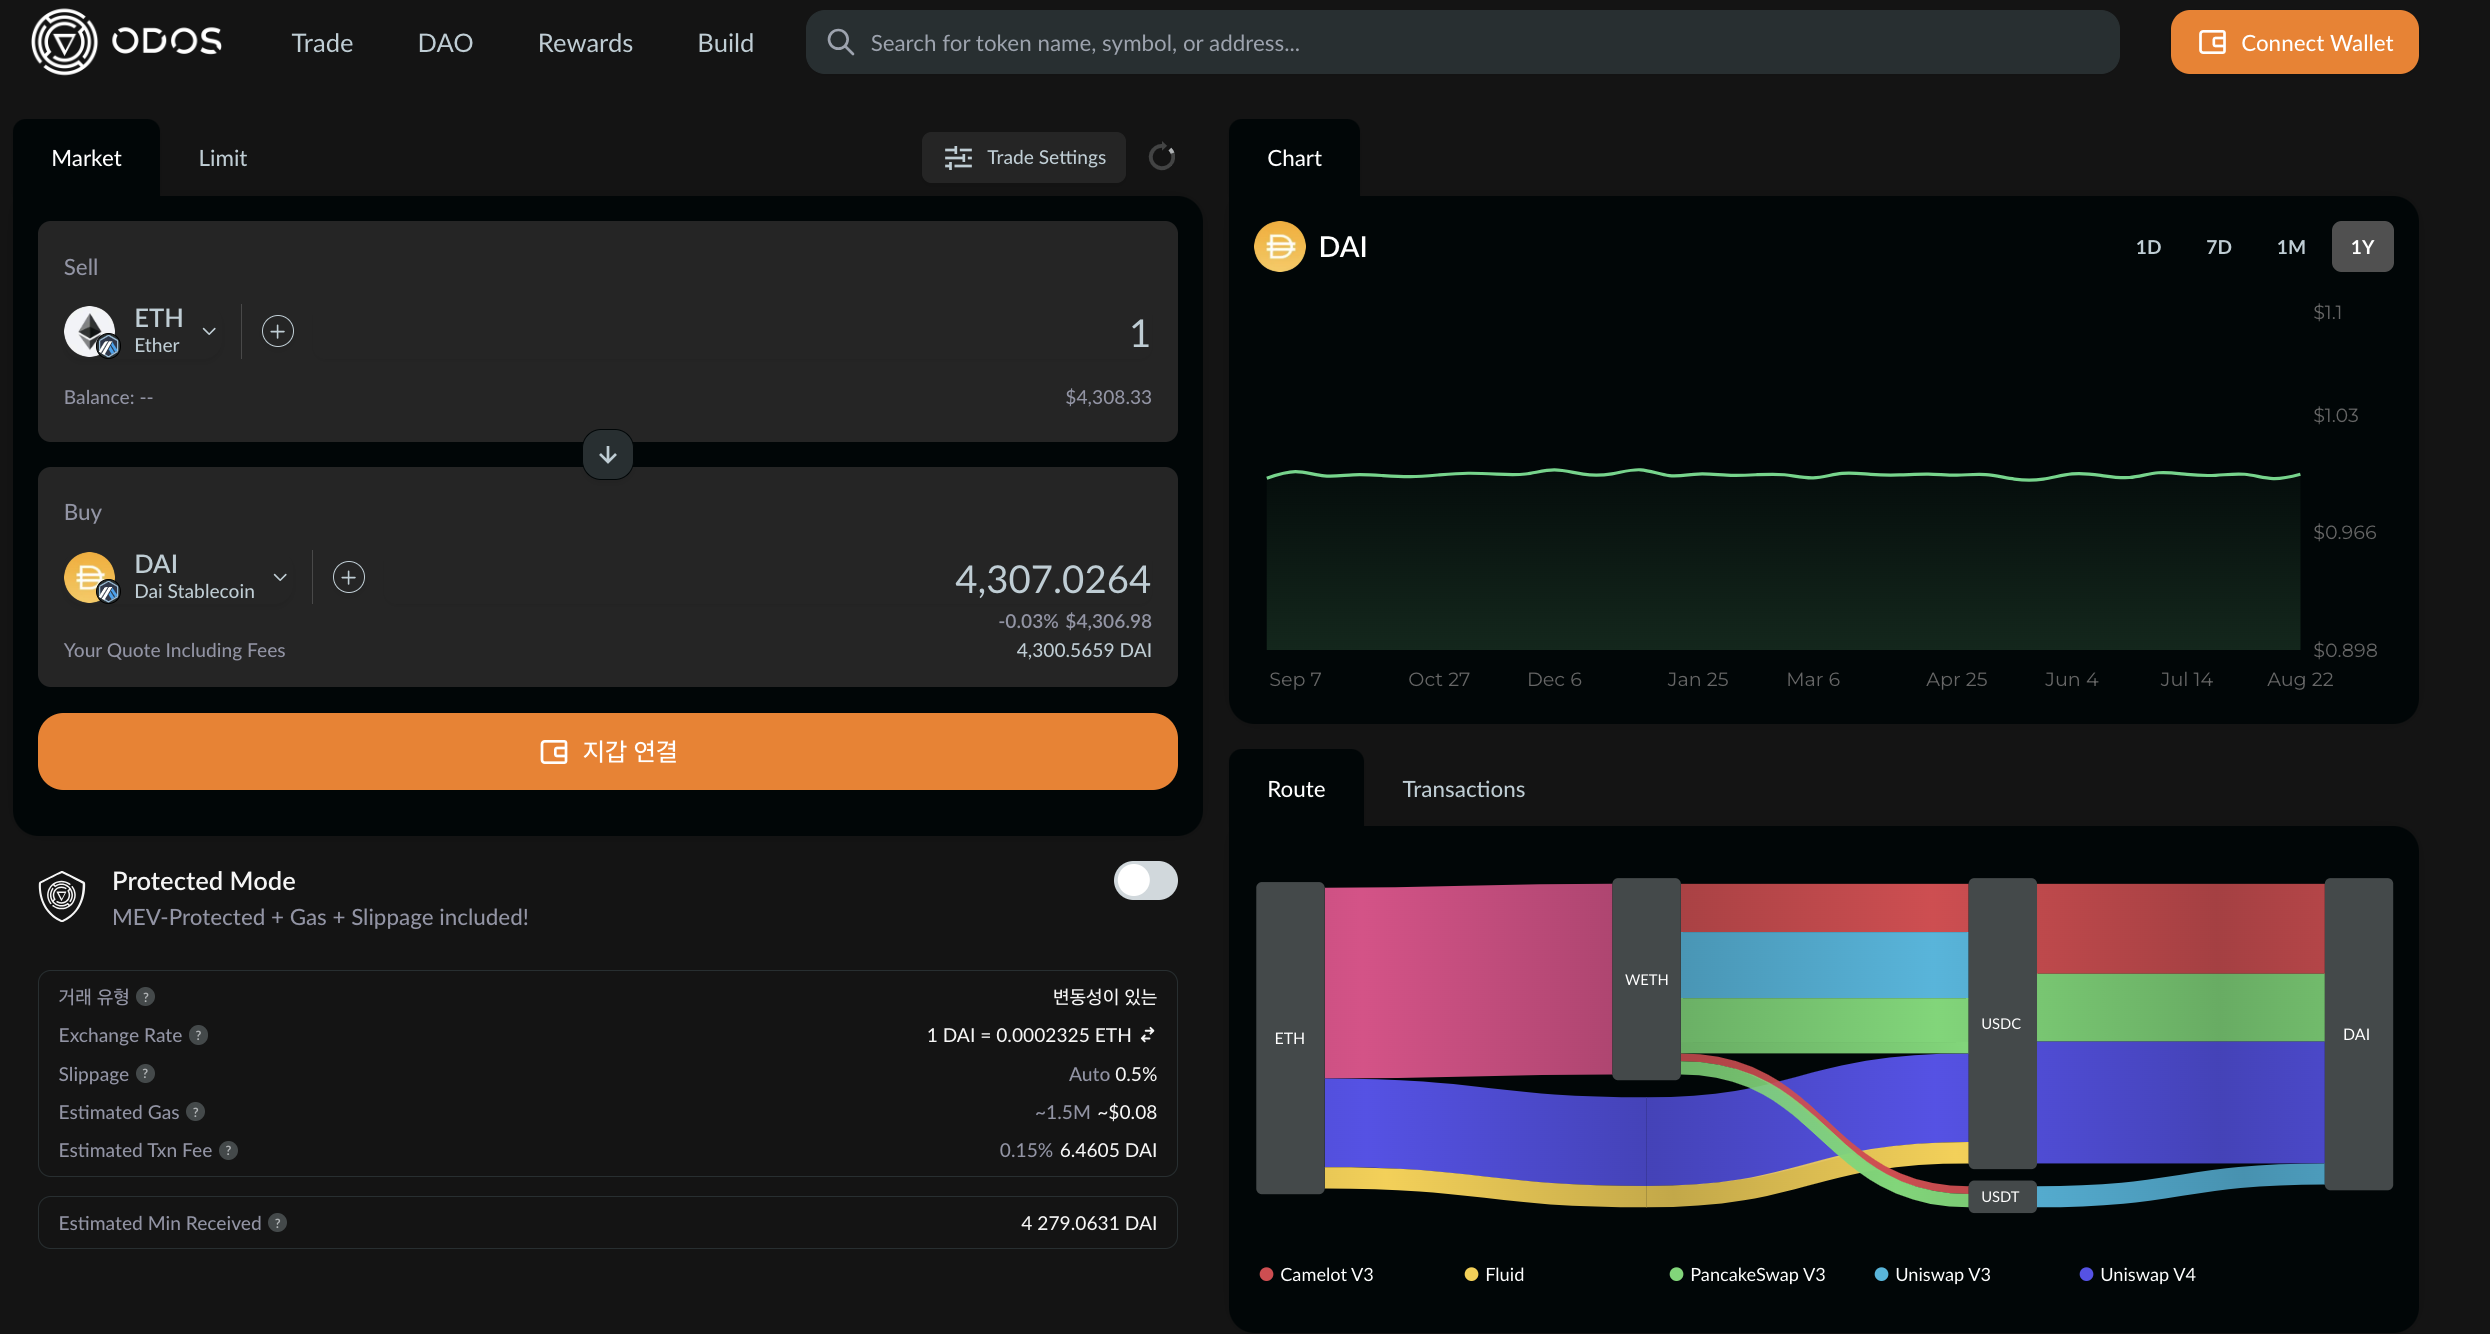Select 1D chart range
The height and width of the screenshot is (1334, 2490).
click(2148, 246)
